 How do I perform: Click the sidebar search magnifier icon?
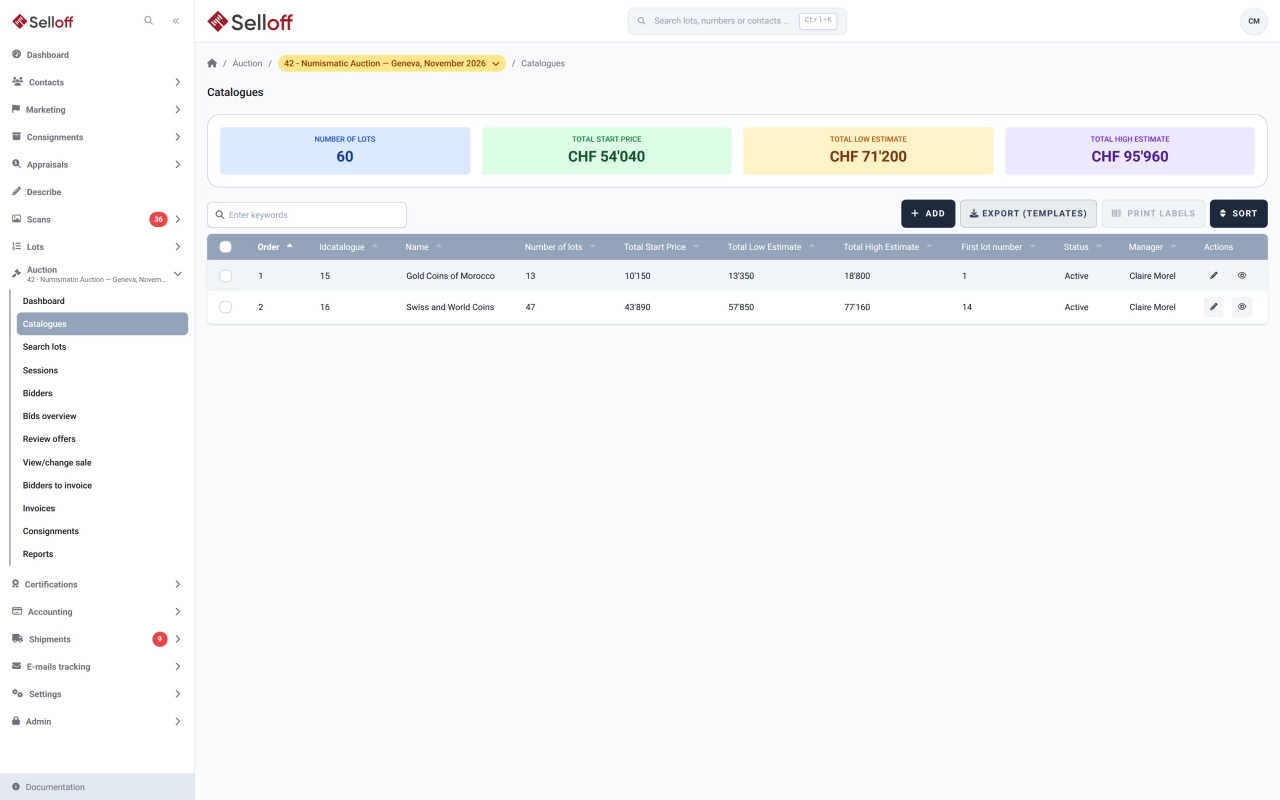point(149,20)
